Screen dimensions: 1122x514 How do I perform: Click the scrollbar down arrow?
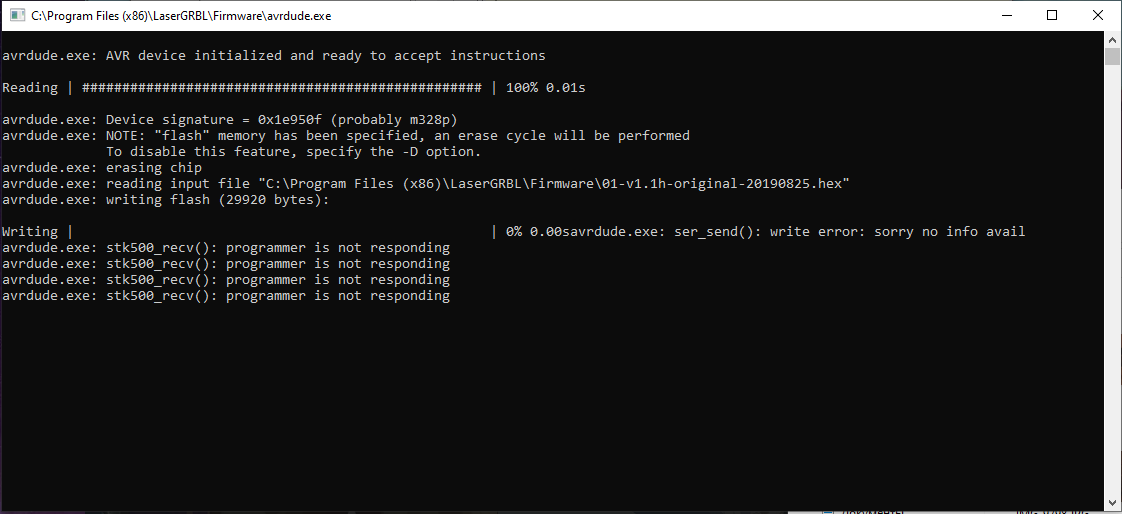click(1112, 502)
